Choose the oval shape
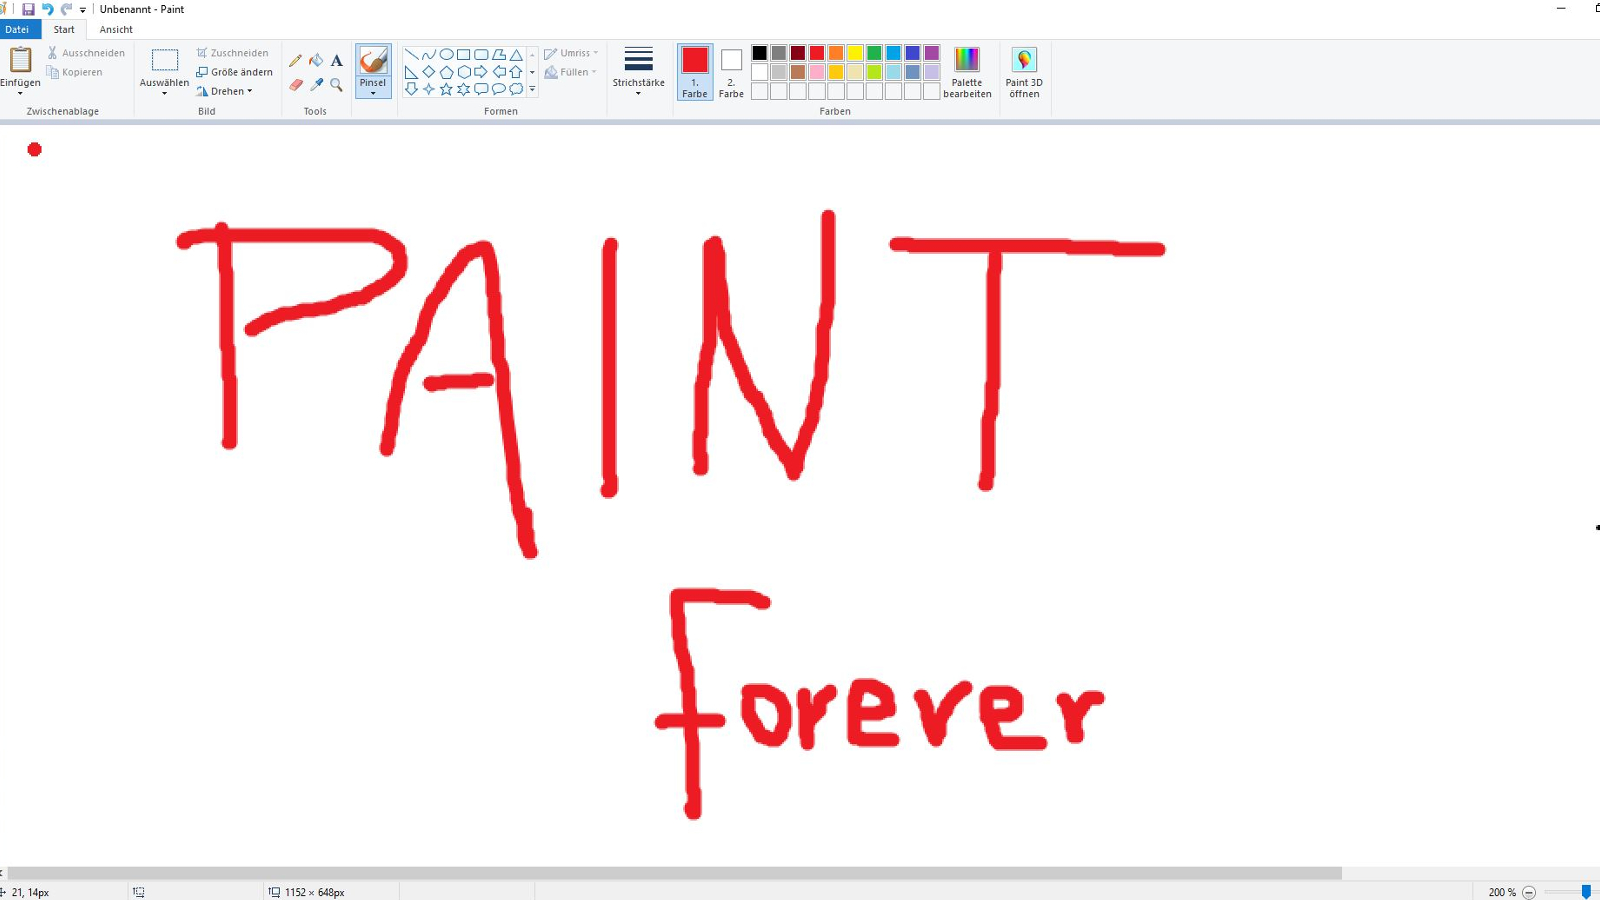 pyautogui.click(x=446, y=55)
